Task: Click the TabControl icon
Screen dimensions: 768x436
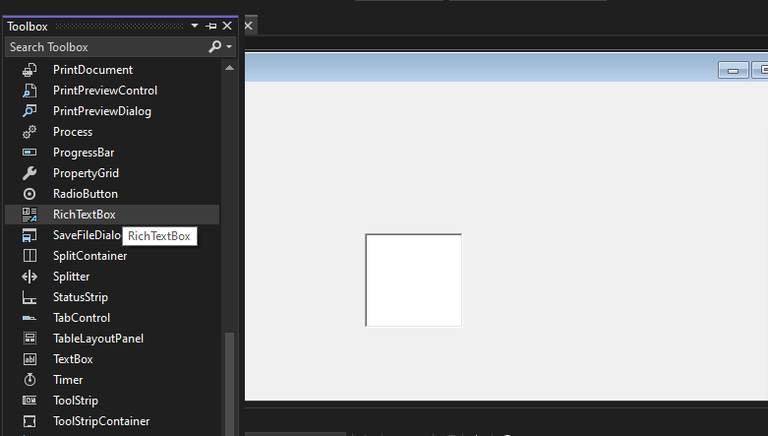Action: pyautogui.click(x=29, y=318)
